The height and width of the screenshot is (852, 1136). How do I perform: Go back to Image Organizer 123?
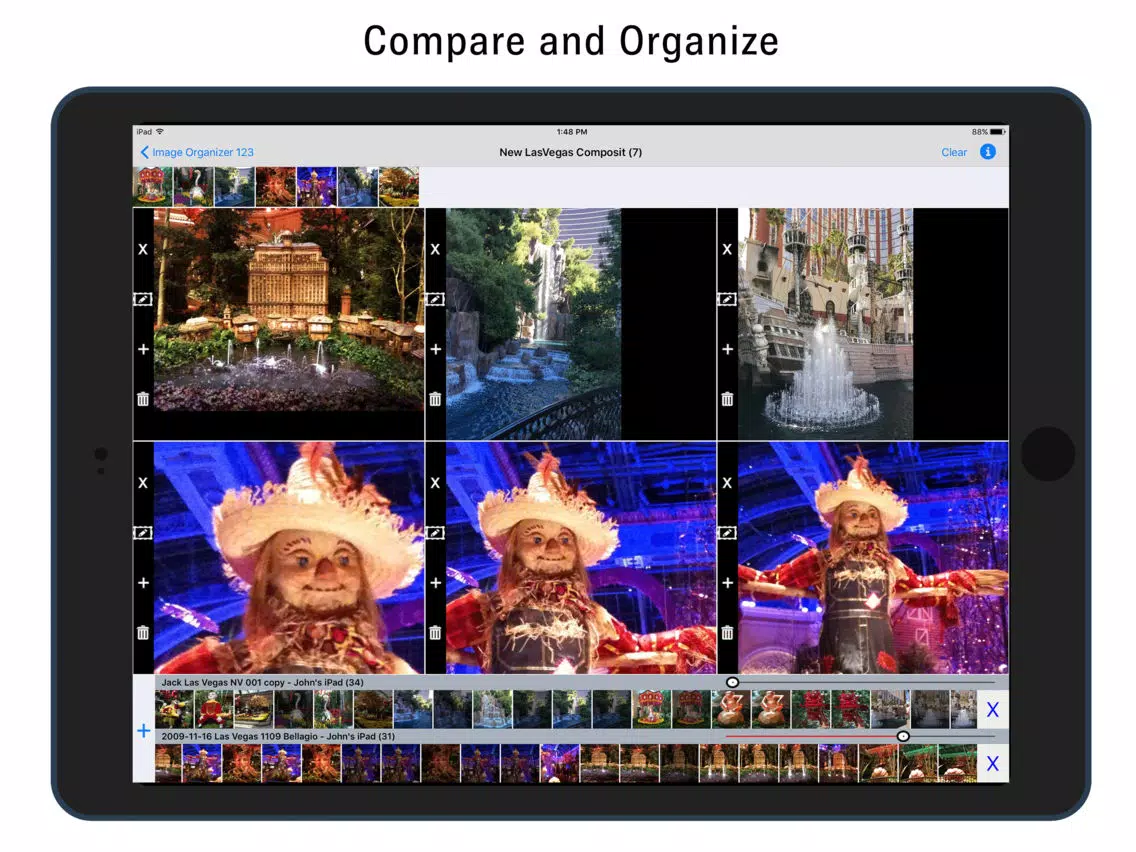[196, 152]
